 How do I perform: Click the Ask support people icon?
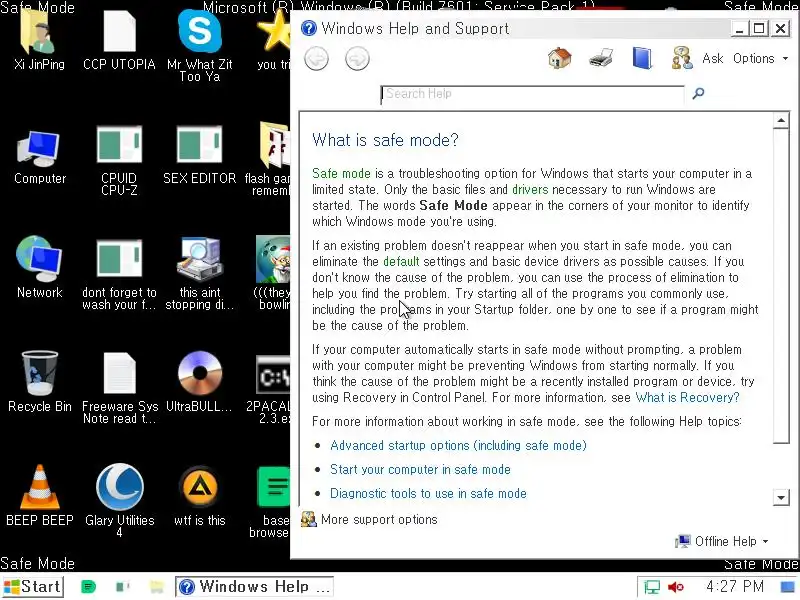tap(682, 58)
